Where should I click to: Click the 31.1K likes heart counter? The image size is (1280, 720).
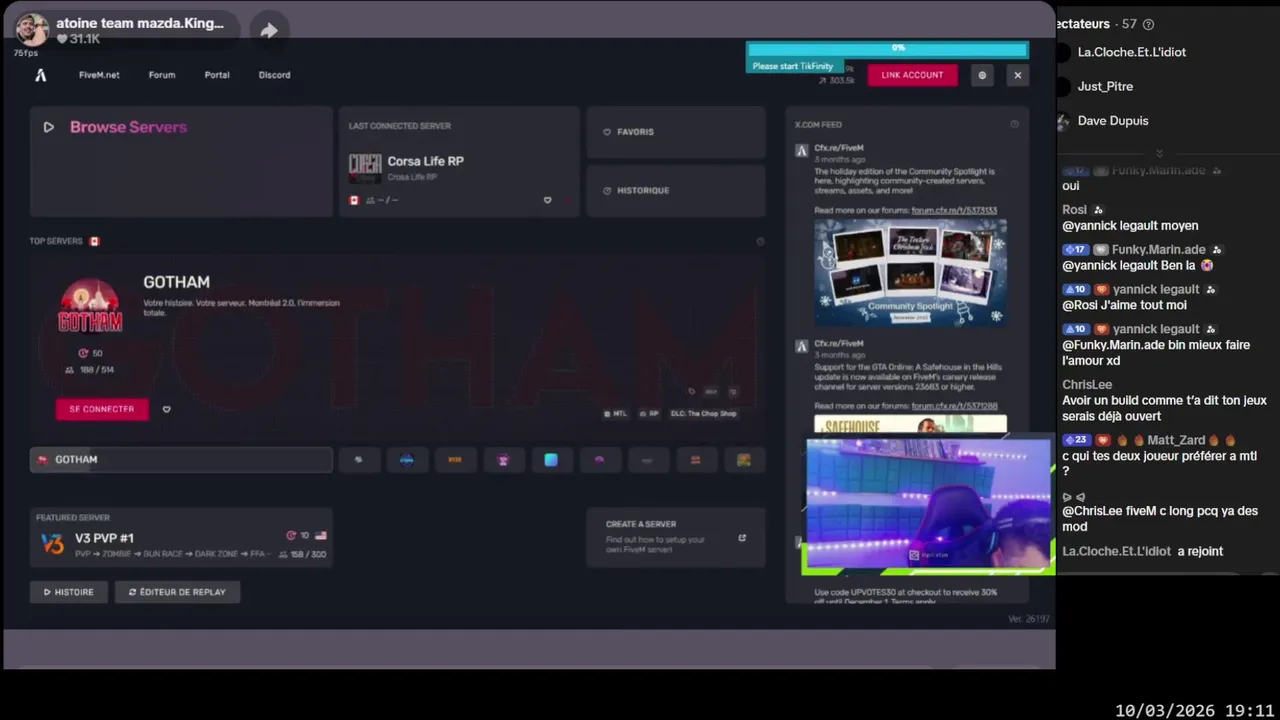(x=78, y=39)
